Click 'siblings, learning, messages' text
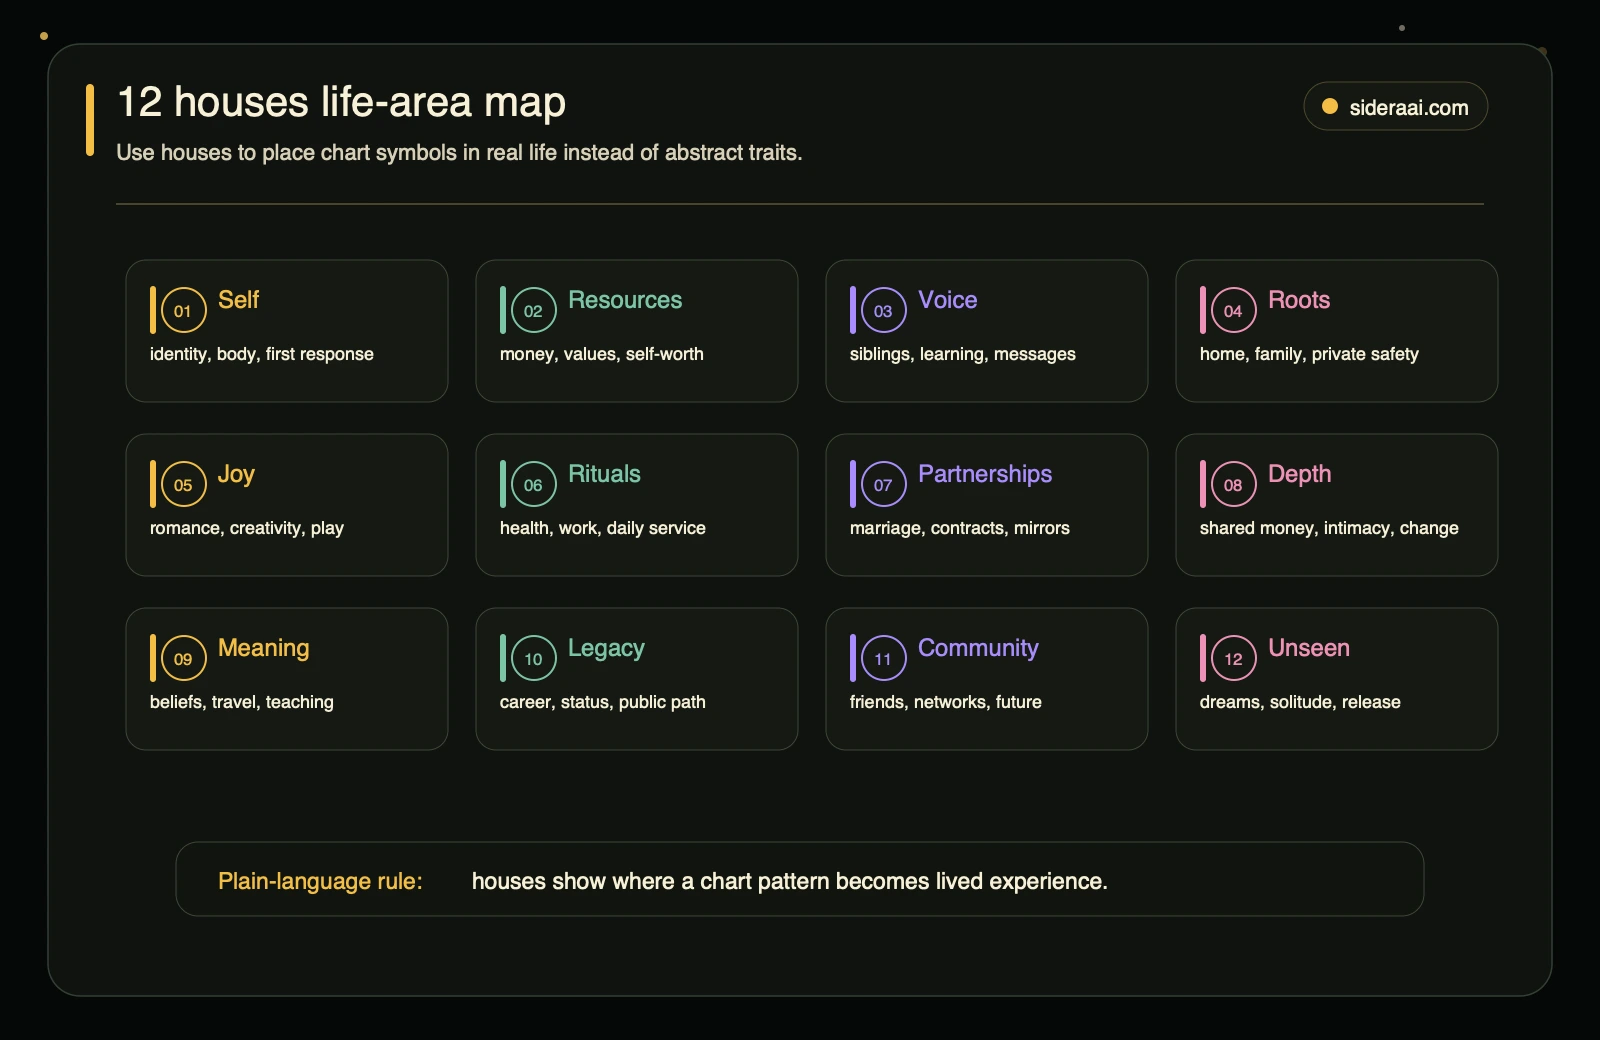 (962, 354)
